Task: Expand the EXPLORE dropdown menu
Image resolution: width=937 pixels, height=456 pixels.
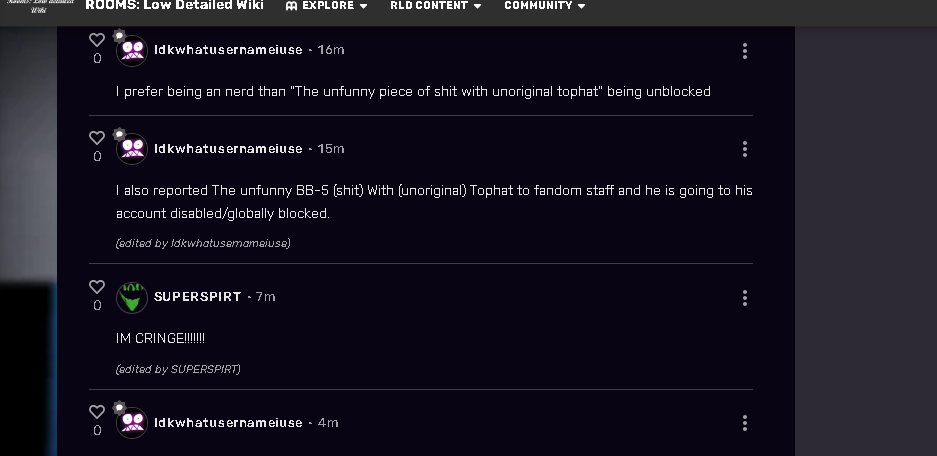Action: tap(327, 6)
